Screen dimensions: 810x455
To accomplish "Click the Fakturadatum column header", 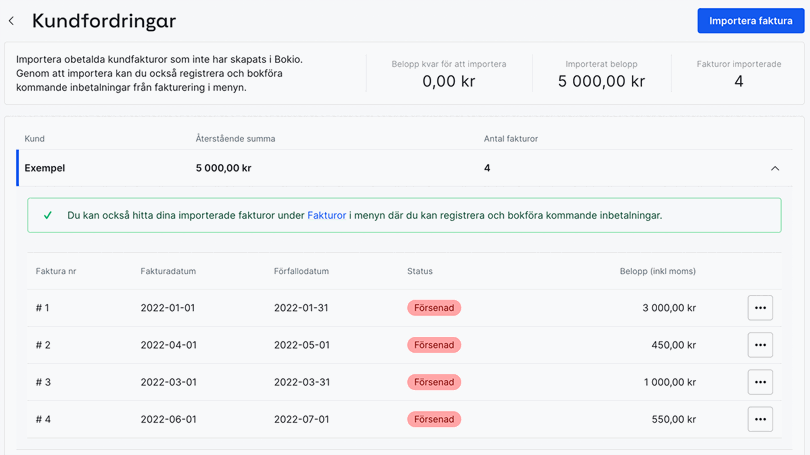I will click(x=168, y=271).
